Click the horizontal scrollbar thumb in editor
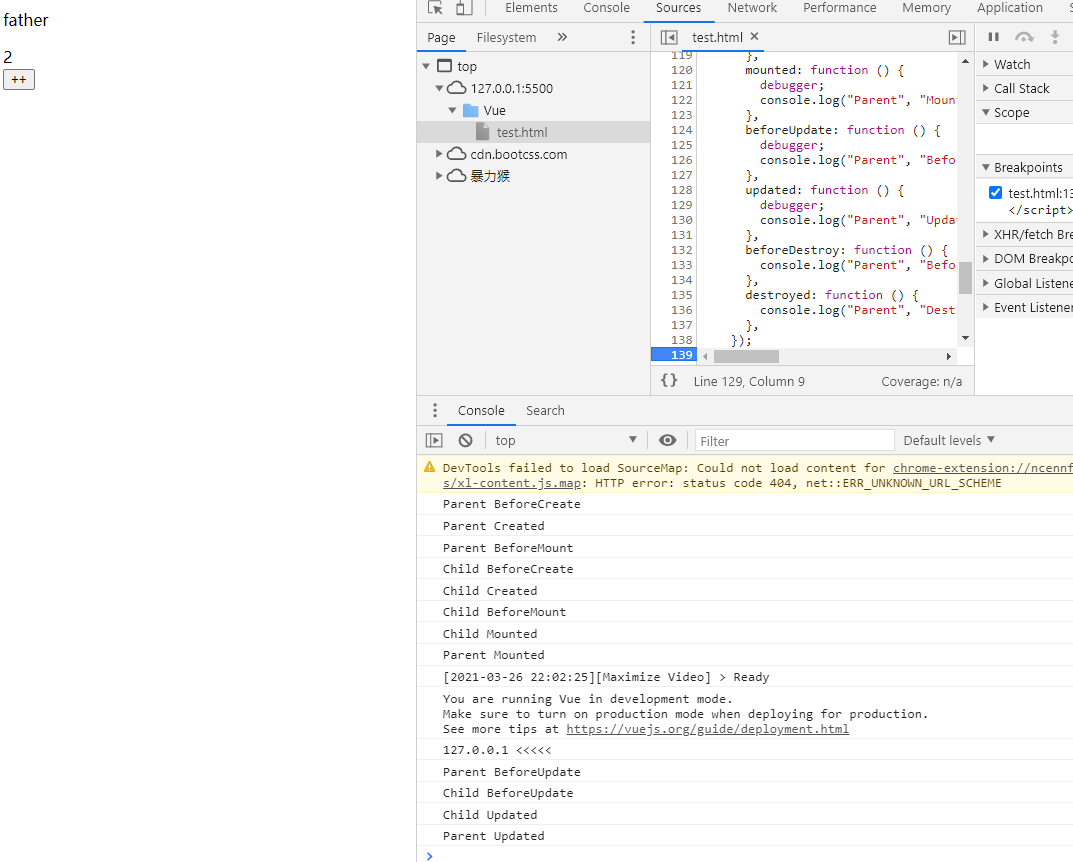This screenshot has height=862, width=1073. tap(746, 356)
